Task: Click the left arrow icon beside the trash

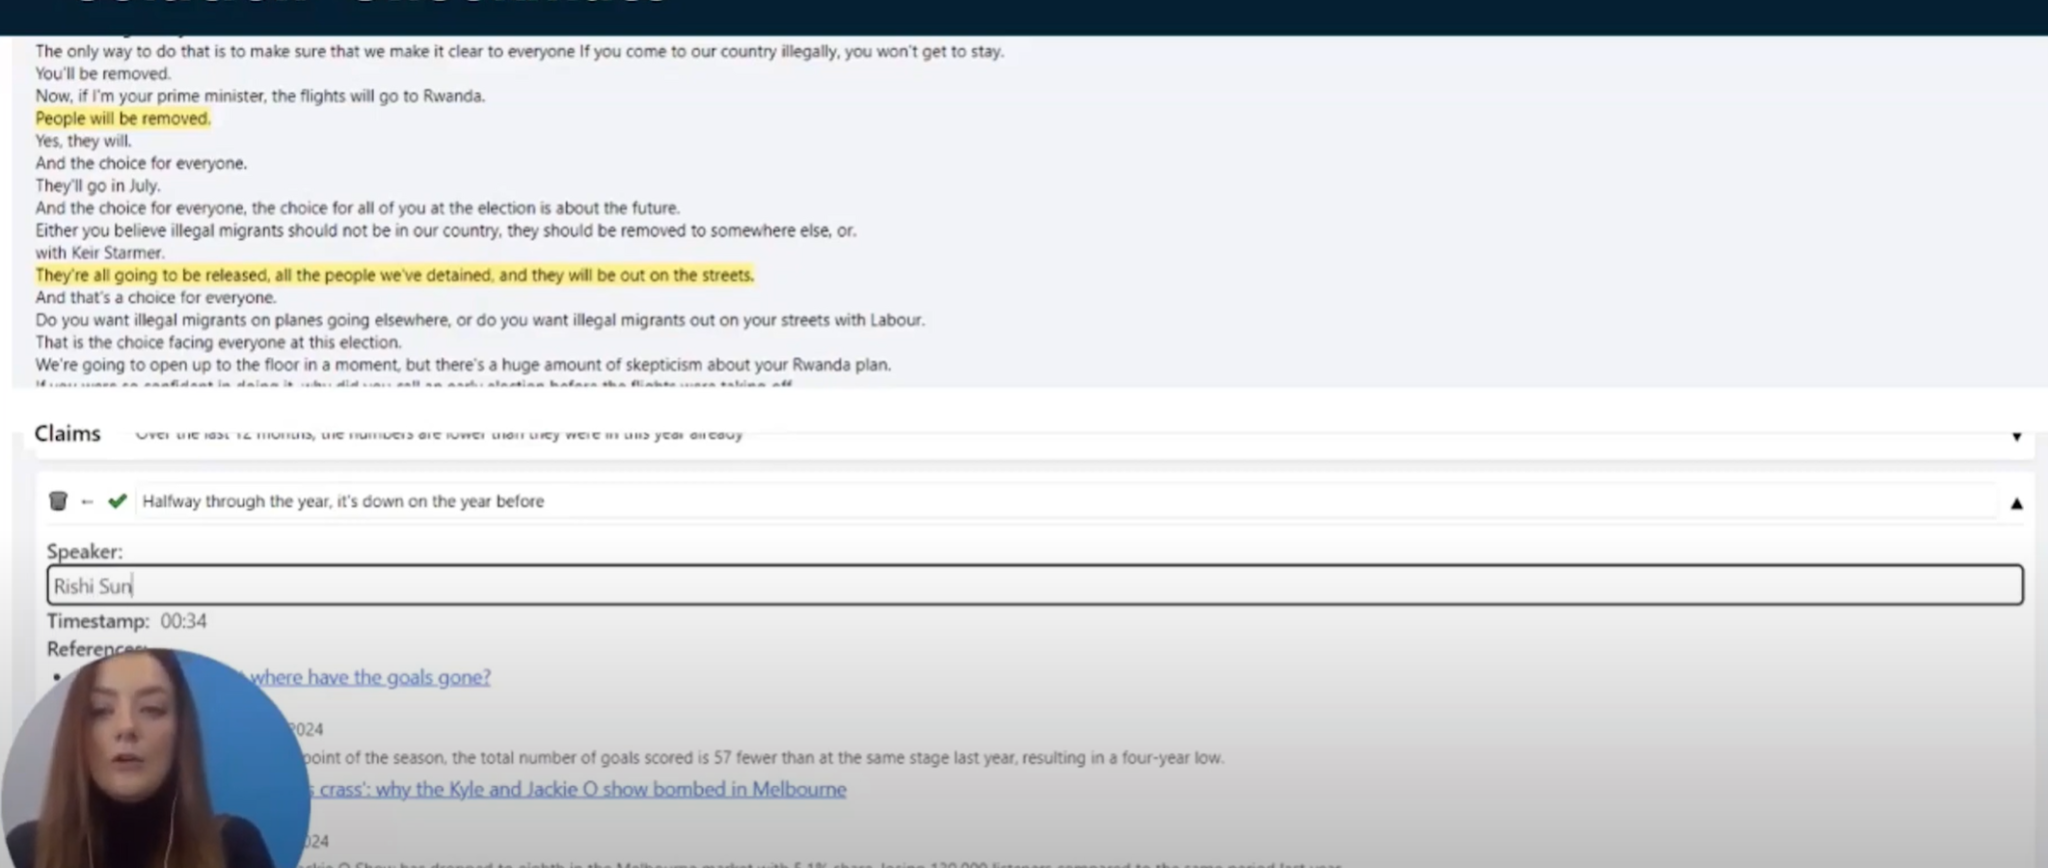Action: tap(87, 502)
